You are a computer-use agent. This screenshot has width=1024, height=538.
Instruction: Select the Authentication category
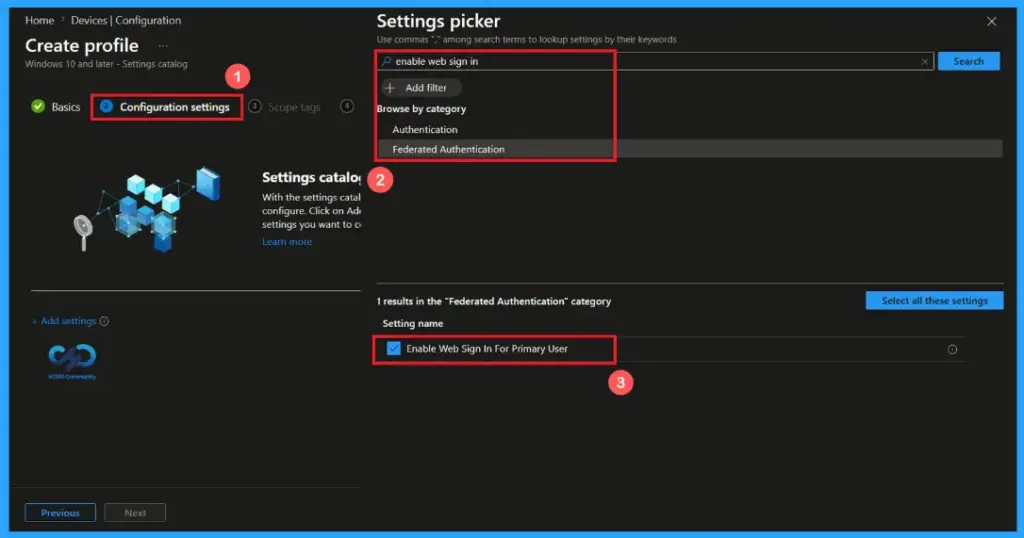[424, 129]
